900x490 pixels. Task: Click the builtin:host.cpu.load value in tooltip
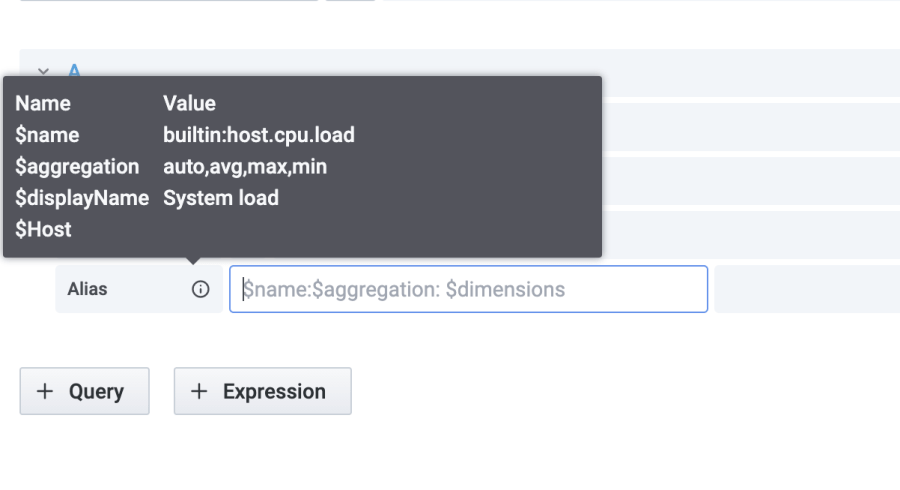point(258,135)
